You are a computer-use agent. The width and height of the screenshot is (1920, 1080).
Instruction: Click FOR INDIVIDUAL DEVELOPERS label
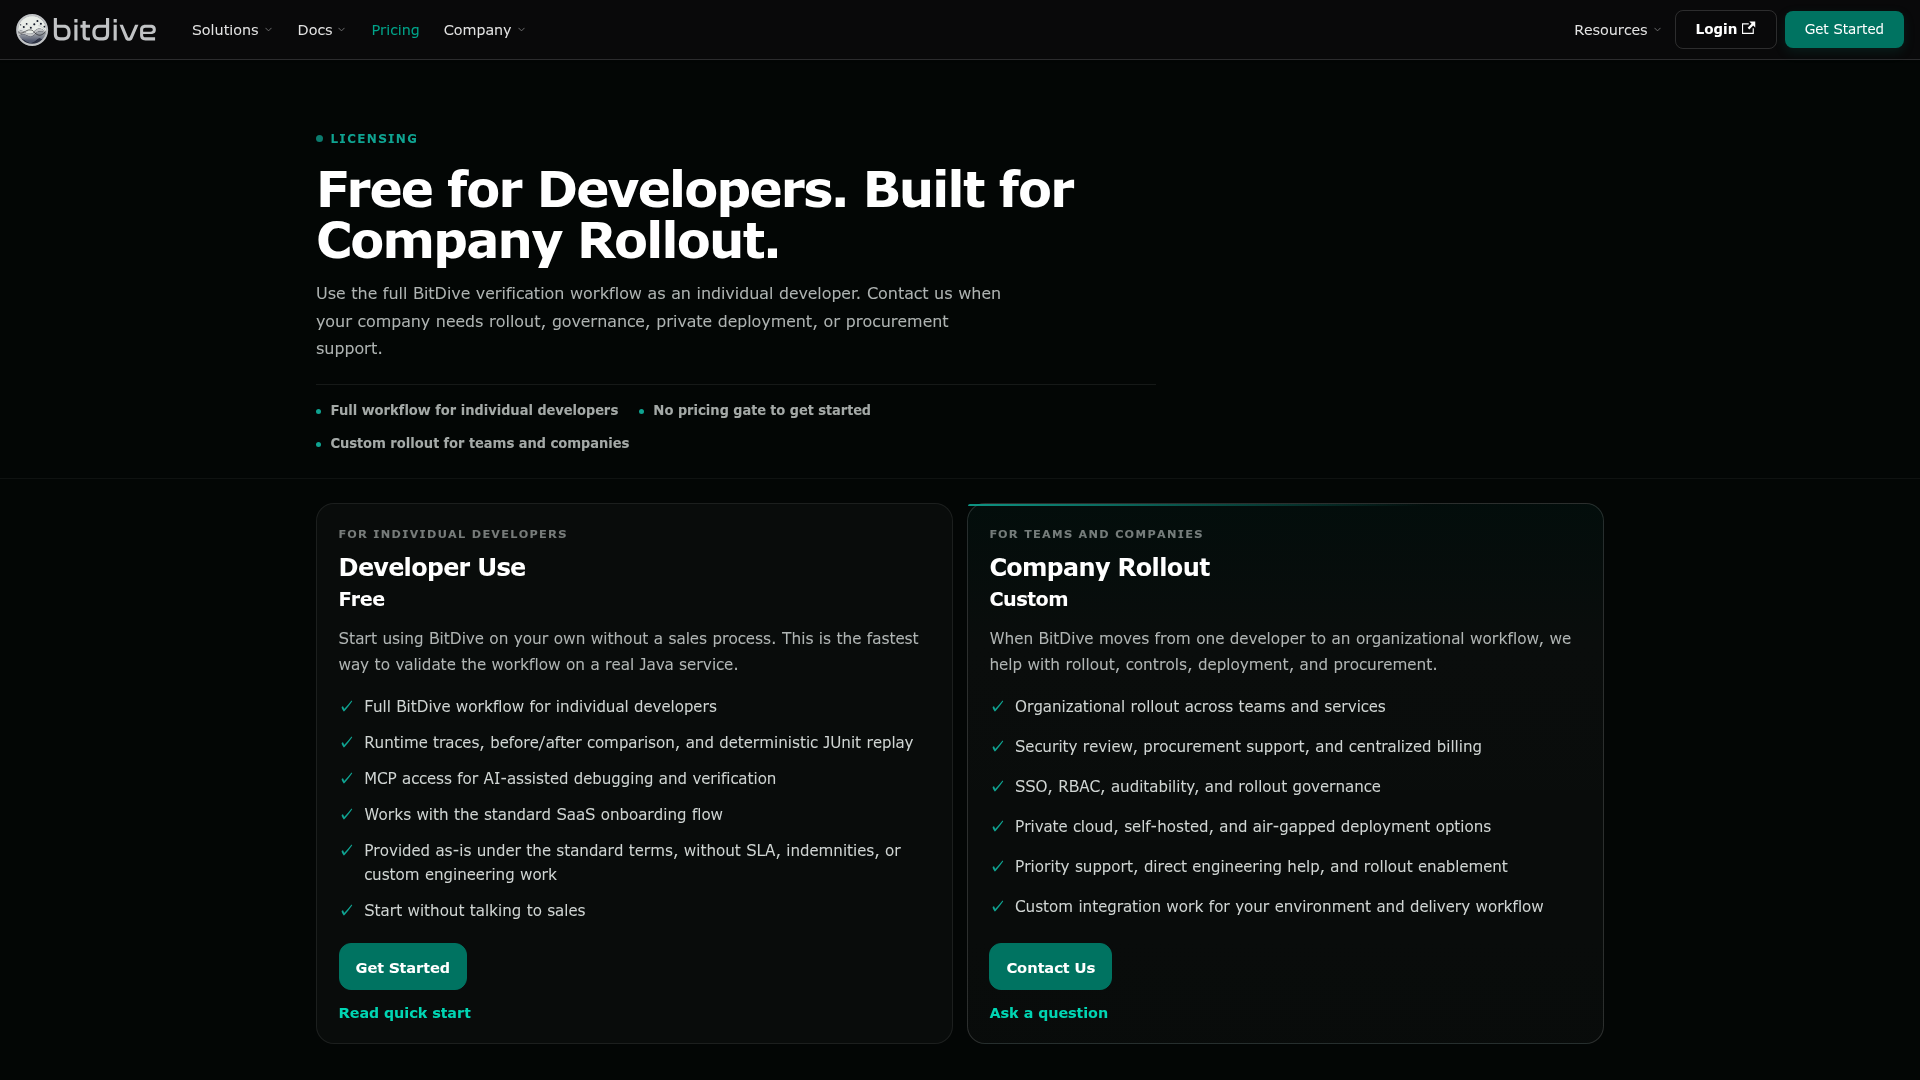click(x=453, y=534)
